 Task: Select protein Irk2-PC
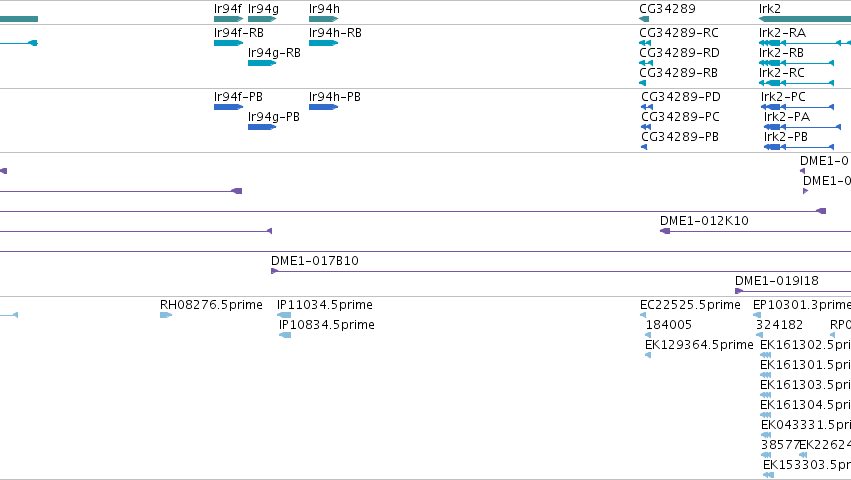click(797, 107)
